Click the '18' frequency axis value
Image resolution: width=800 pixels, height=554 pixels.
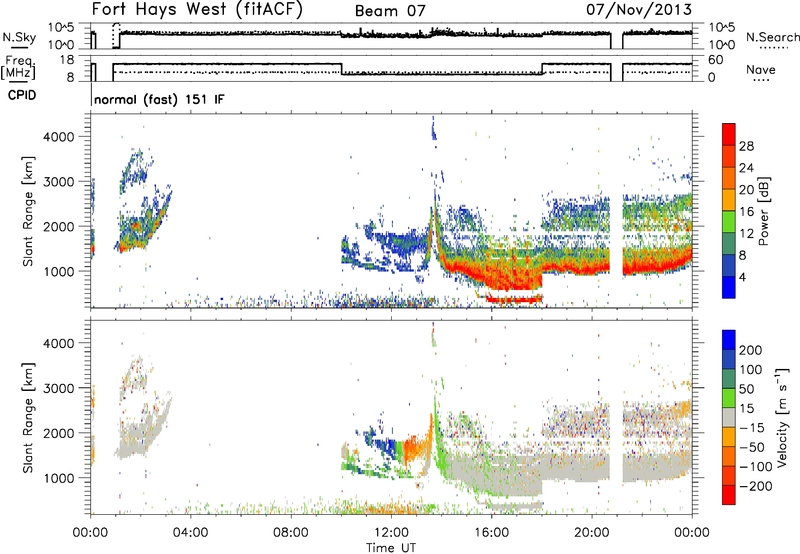point(67,60)
